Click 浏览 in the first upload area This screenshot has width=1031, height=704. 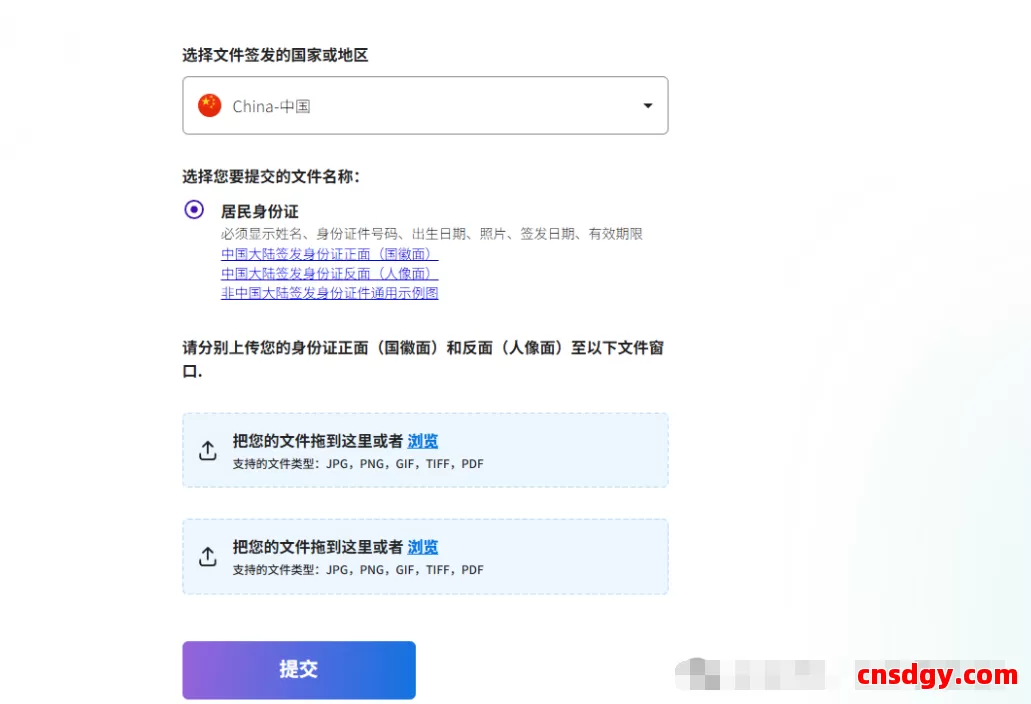423,440
